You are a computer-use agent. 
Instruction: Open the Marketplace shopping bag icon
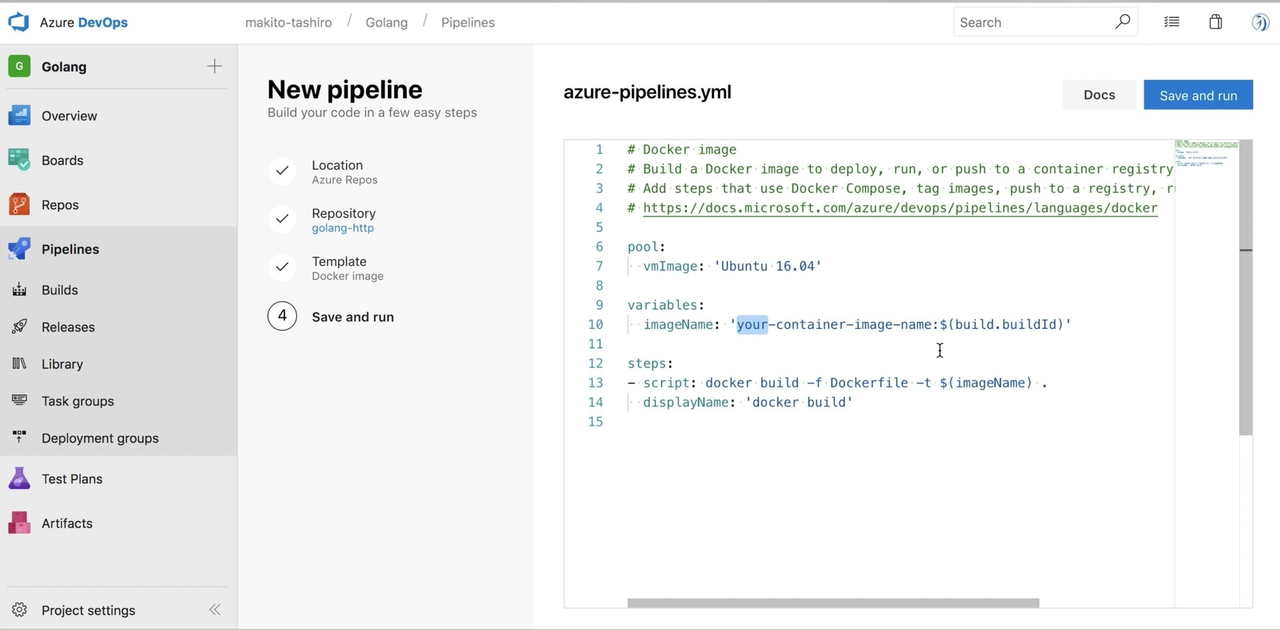pyautogui.click(x=1215, y=21)
